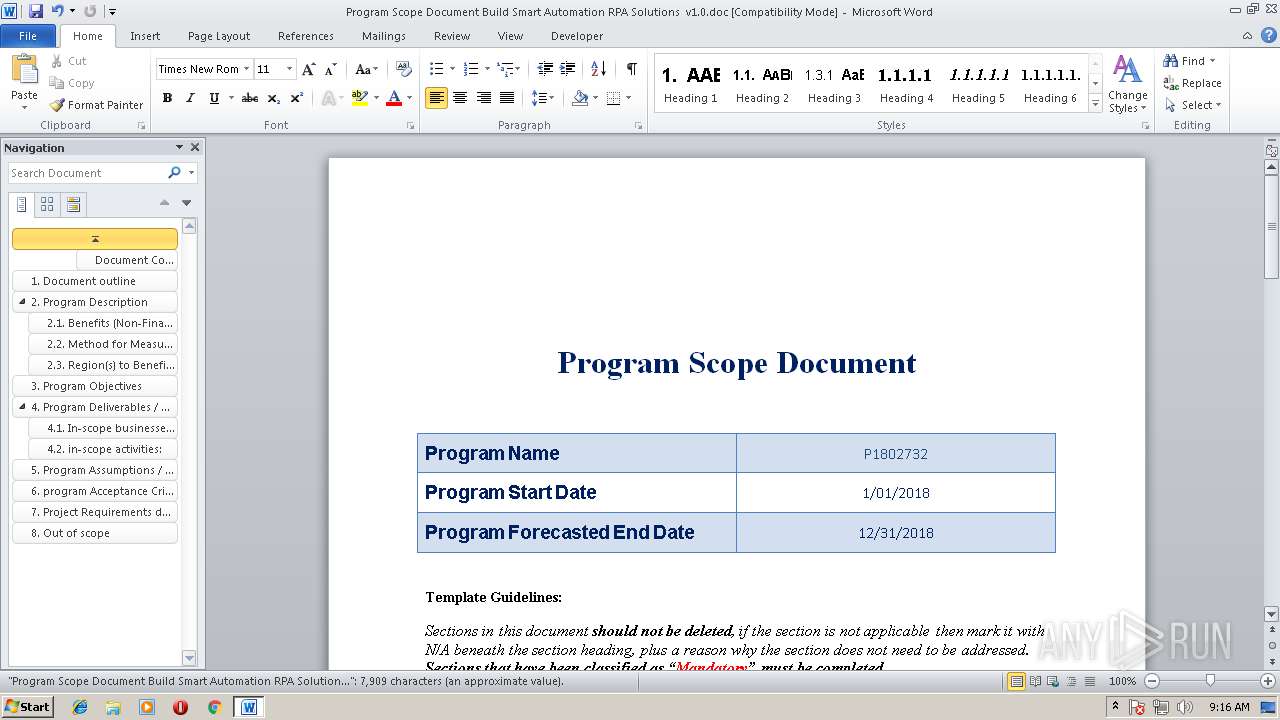Jump to 8. Out of scope heading
Image resolution: width=1280 pixels, height=720 pixels.
coord(95,533)
